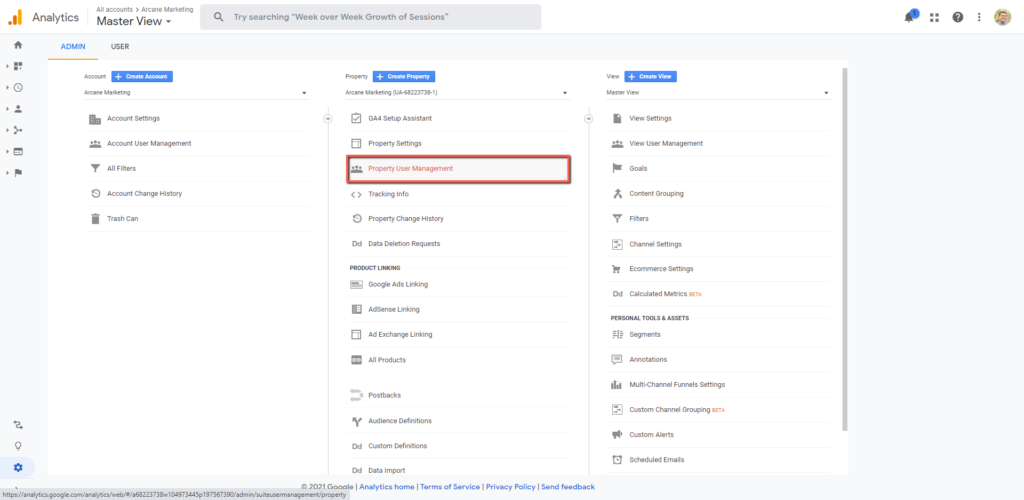
Task: Open Property User Management
Action: point(458,168)
